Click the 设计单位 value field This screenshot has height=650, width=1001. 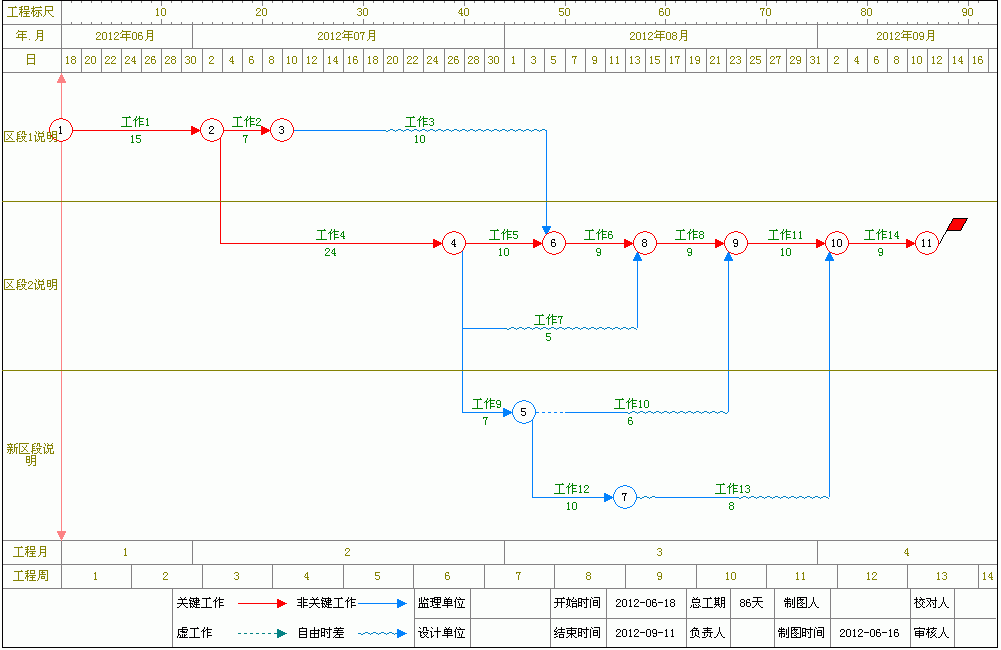(x=510, y=633)
